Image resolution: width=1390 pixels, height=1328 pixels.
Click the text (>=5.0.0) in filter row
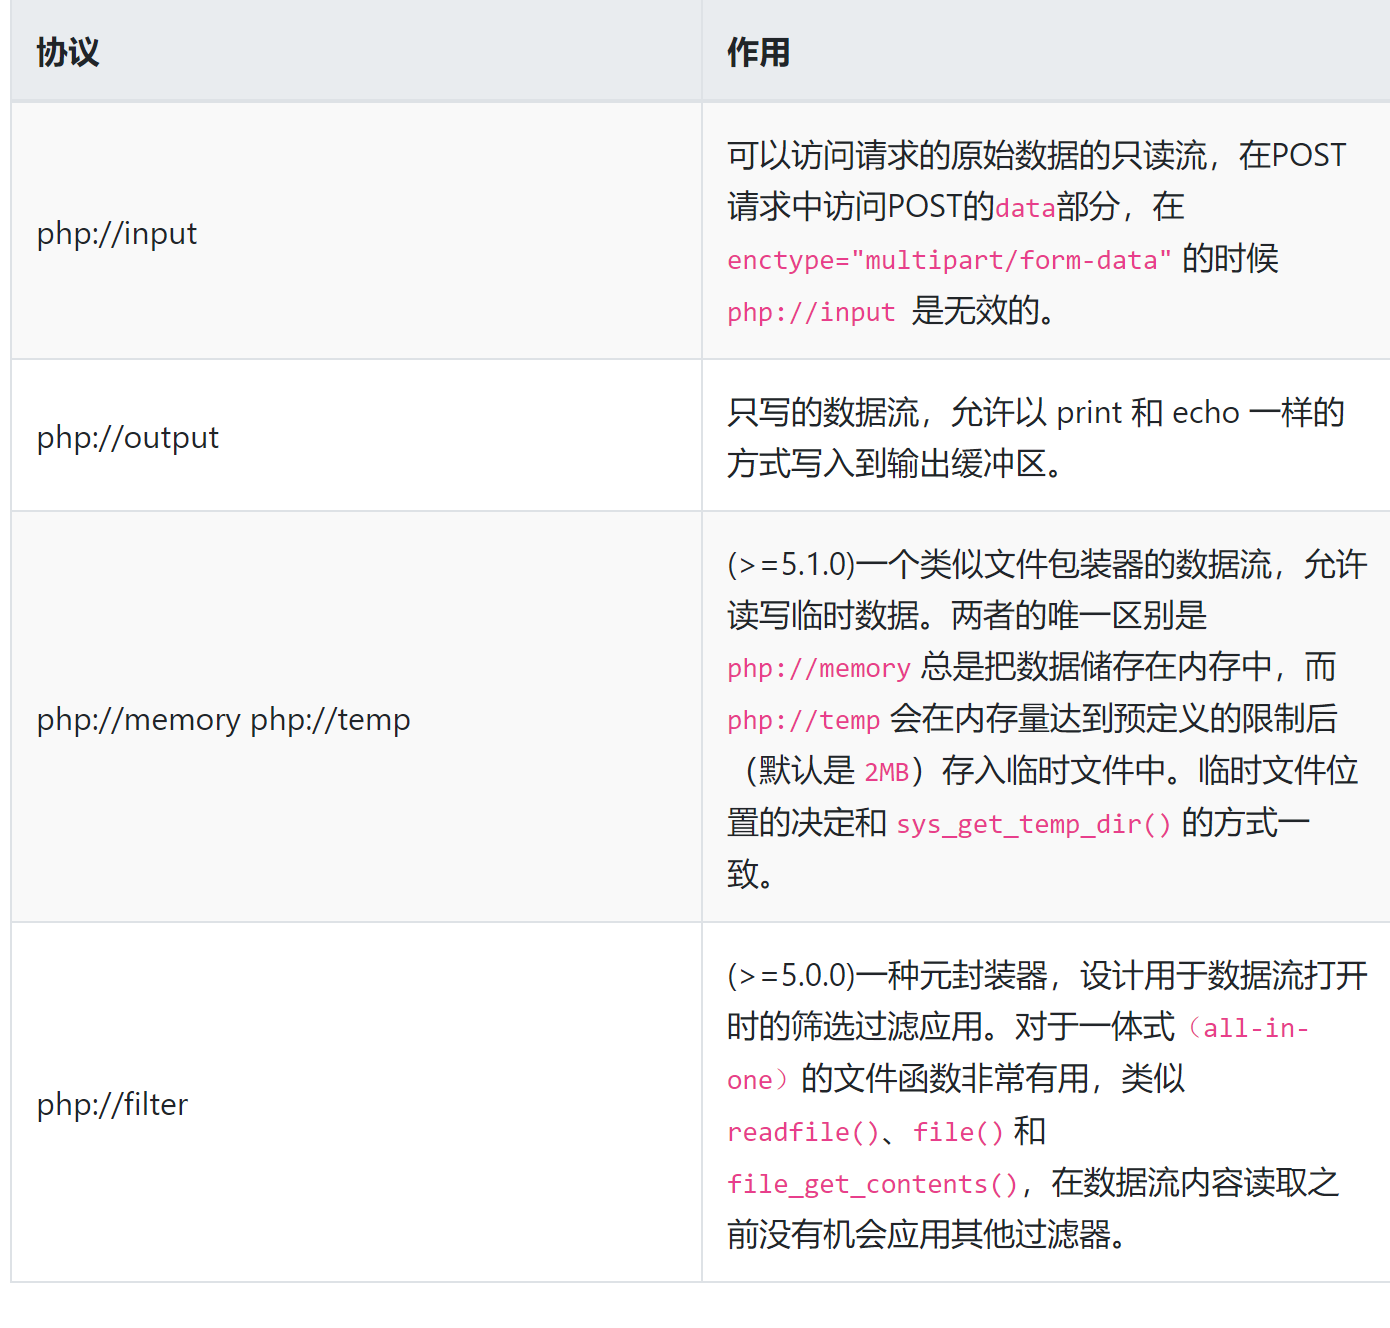pyautogui.click(x=791, y=975)
